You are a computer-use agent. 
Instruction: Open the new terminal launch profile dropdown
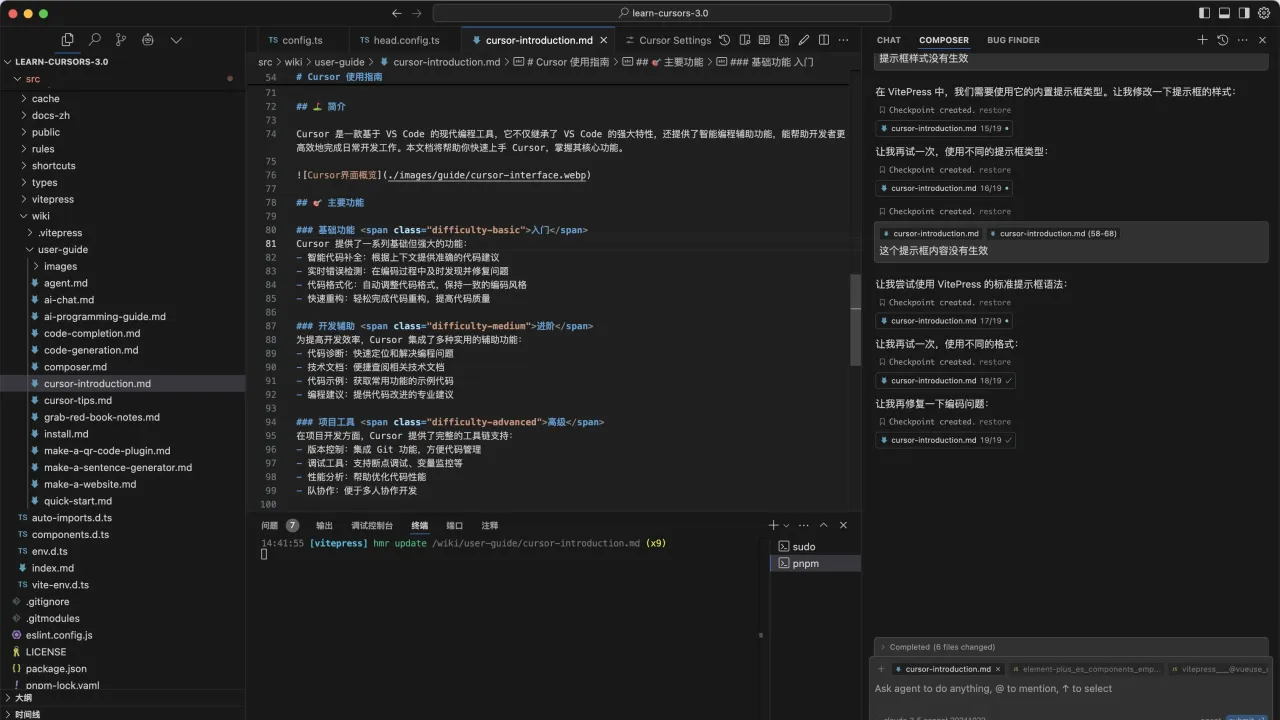(786, 525)
